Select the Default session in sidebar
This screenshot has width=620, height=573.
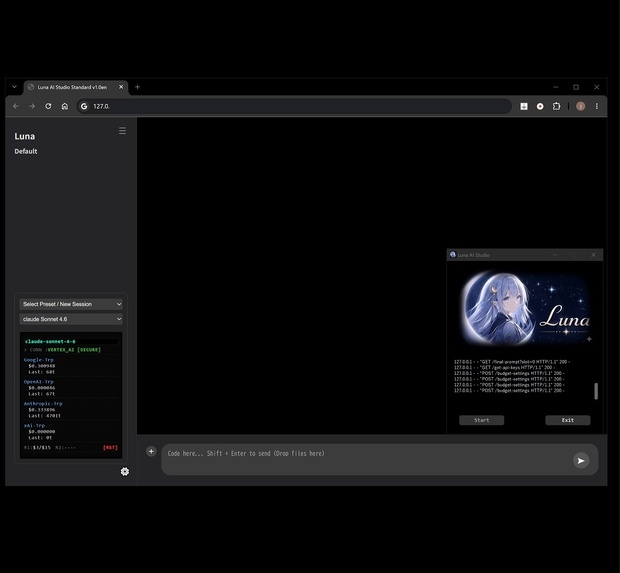pyautogui.click(x=26, y=151)
